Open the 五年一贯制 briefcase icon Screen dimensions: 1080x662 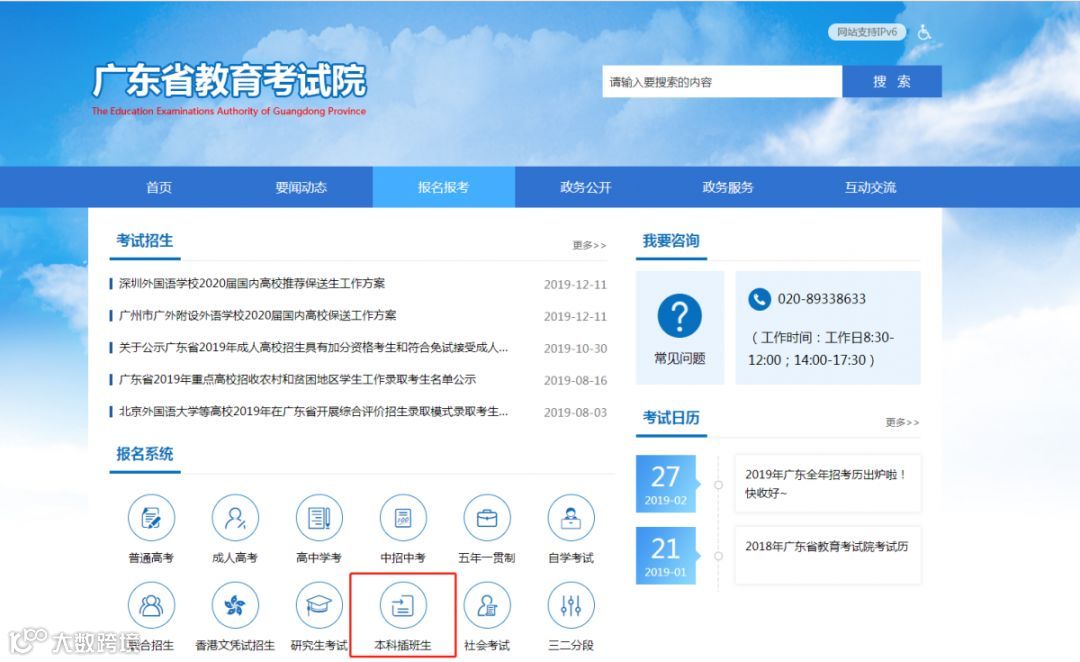click(487, 518)
